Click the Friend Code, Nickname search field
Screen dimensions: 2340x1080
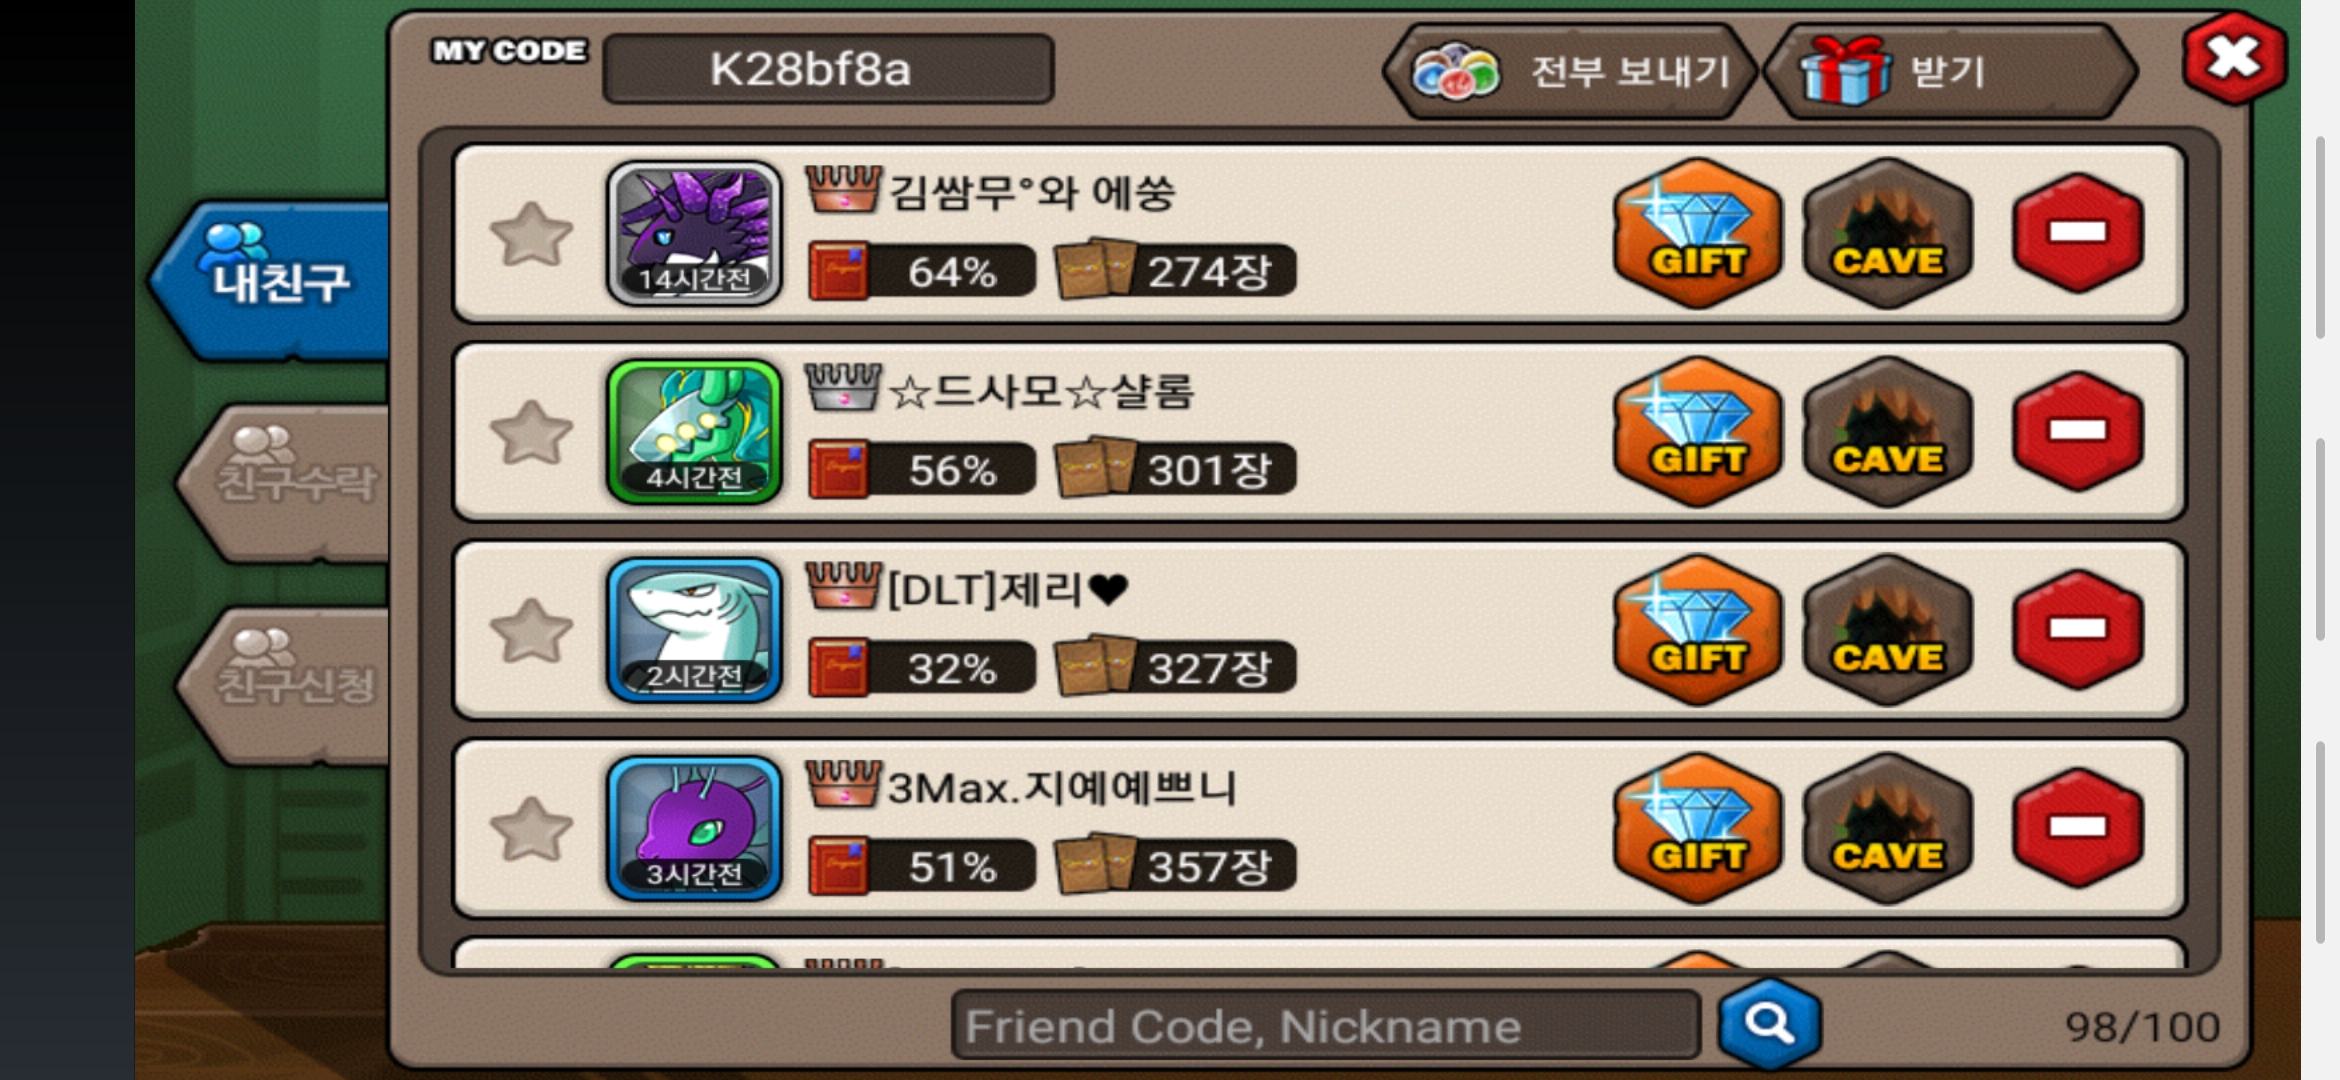pyautogui.click(x=1325, y=1025)
